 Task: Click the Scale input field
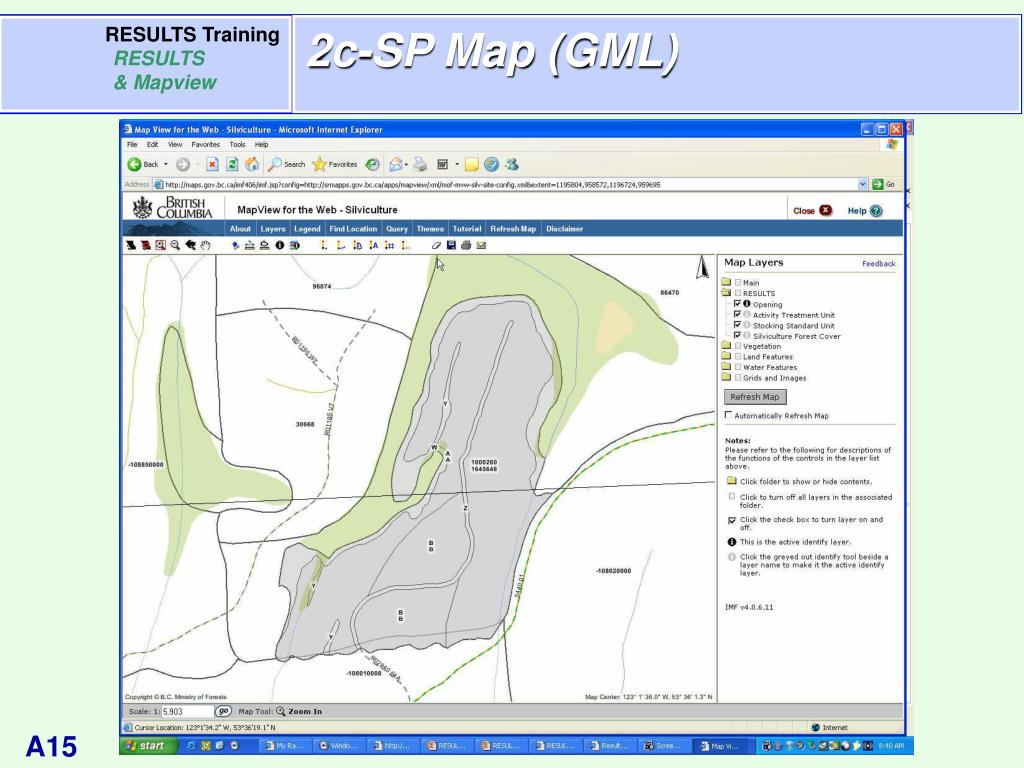[187, 711]
